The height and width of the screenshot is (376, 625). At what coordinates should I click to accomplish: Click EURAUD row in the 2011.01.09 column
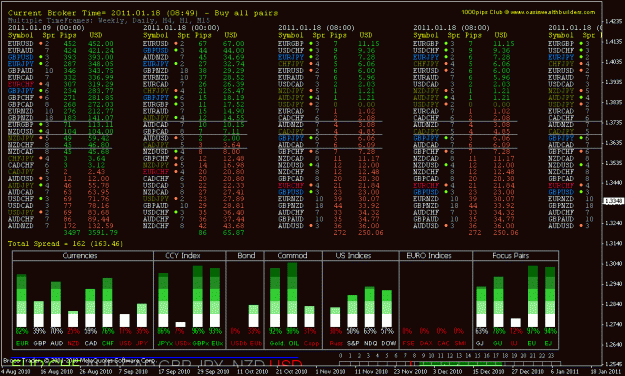pyautogui.click(x=61, y=50)
